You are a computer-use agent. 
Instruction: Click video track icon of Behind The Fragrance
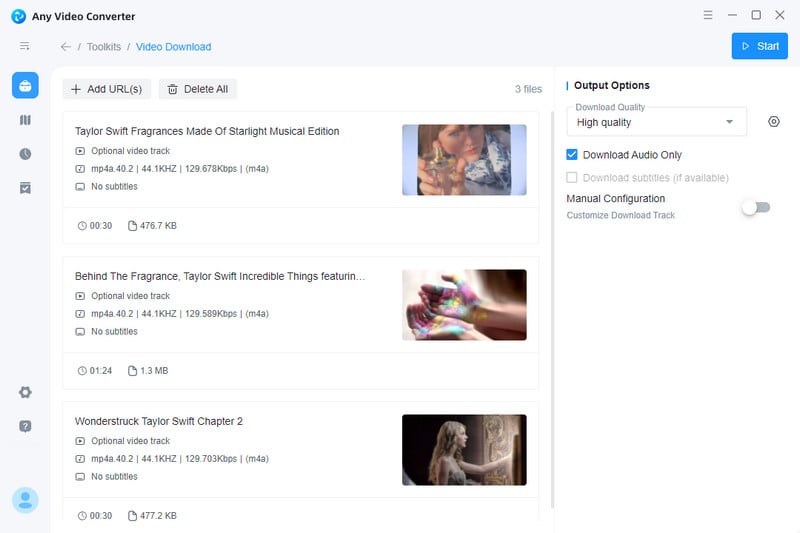pyautogui.click(x=80, y=296)
